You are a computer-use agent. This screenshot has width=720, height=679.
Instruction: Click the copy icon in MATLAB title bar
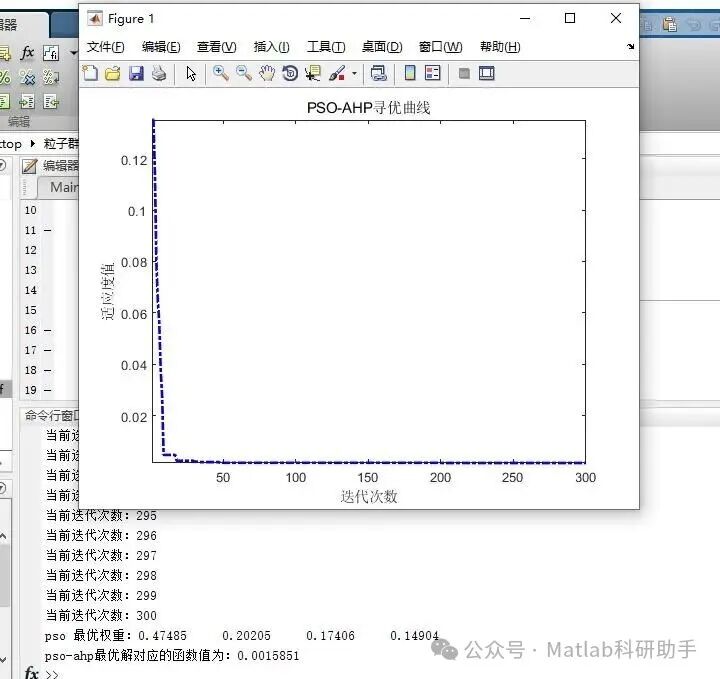(x=647, y=23)
